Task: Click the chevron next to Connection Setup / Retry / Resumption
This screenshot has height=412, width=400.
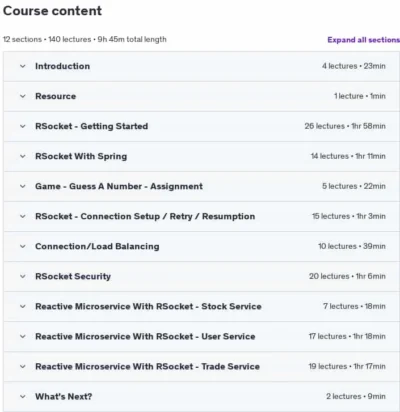Action: pyautogui.click(x=23, y=216)
